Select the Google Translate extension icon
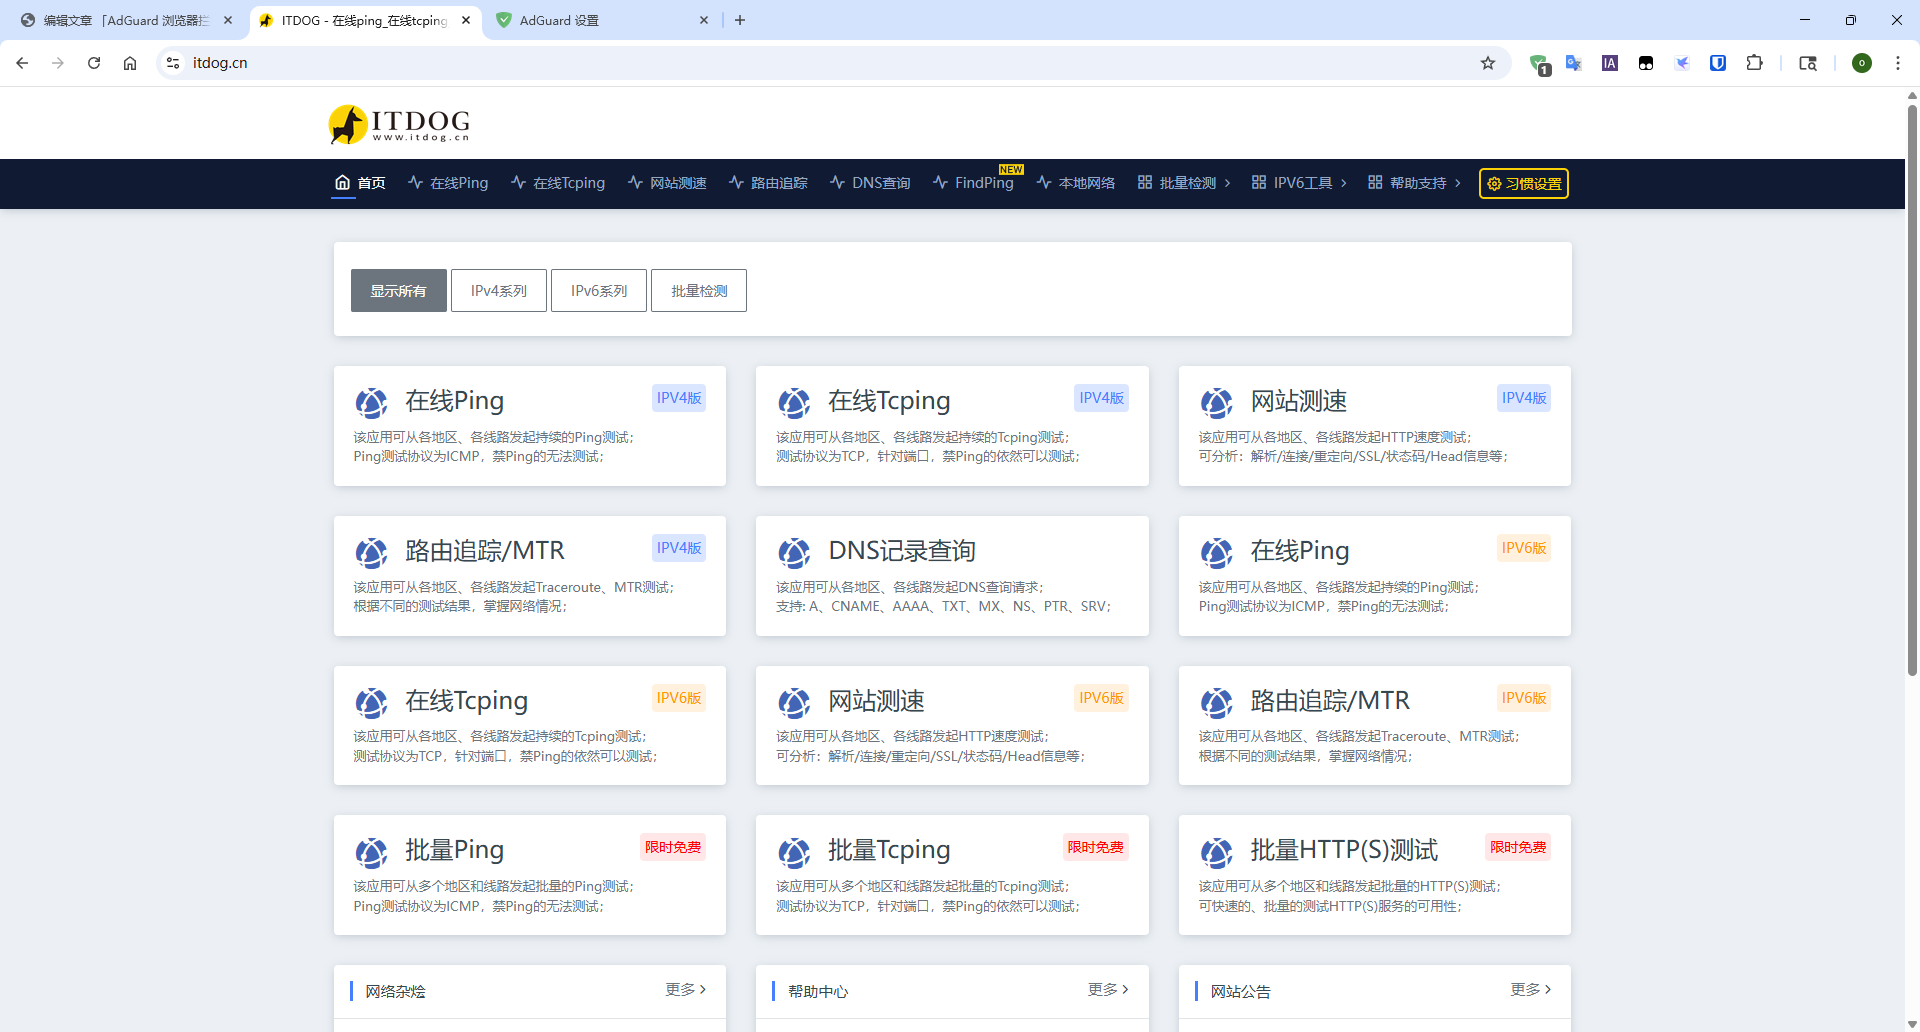The width and height of the screenshot is (1920, 1032). 1573,62
